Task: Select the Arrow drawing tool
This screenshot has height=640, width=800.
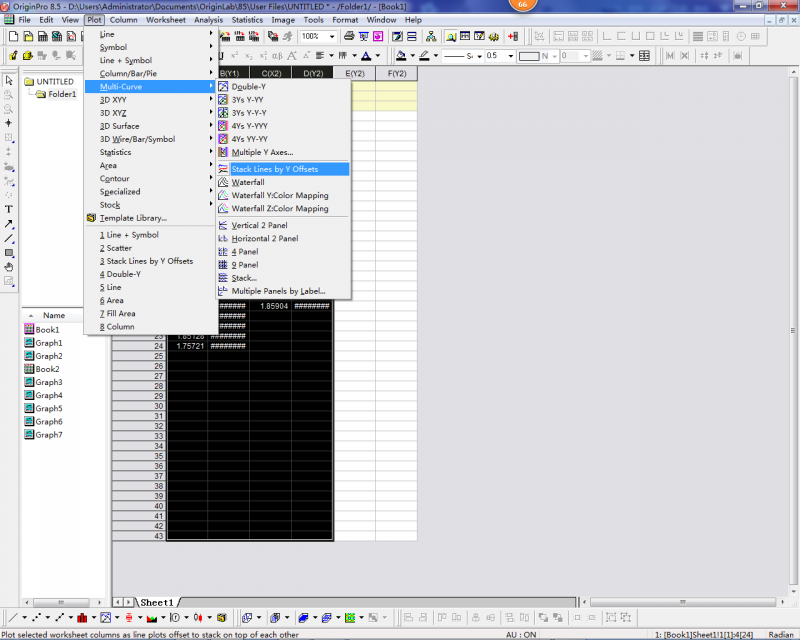Action: (9, 224)
